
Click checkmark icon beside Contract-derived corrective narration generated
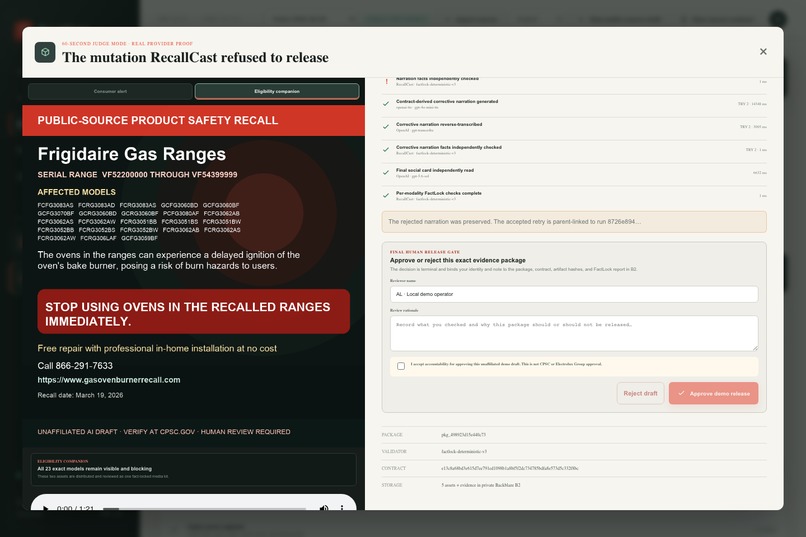386,104
